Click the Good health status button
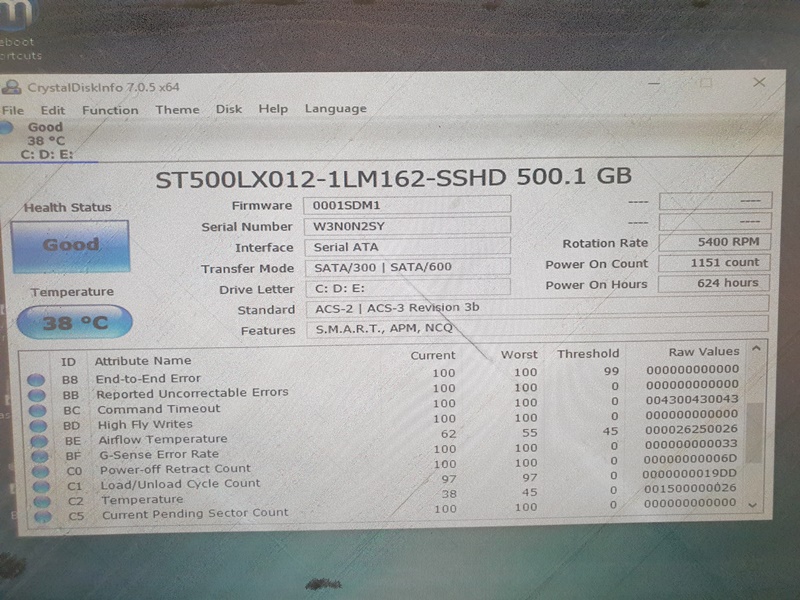800x600 pixels. coord(70,246)
